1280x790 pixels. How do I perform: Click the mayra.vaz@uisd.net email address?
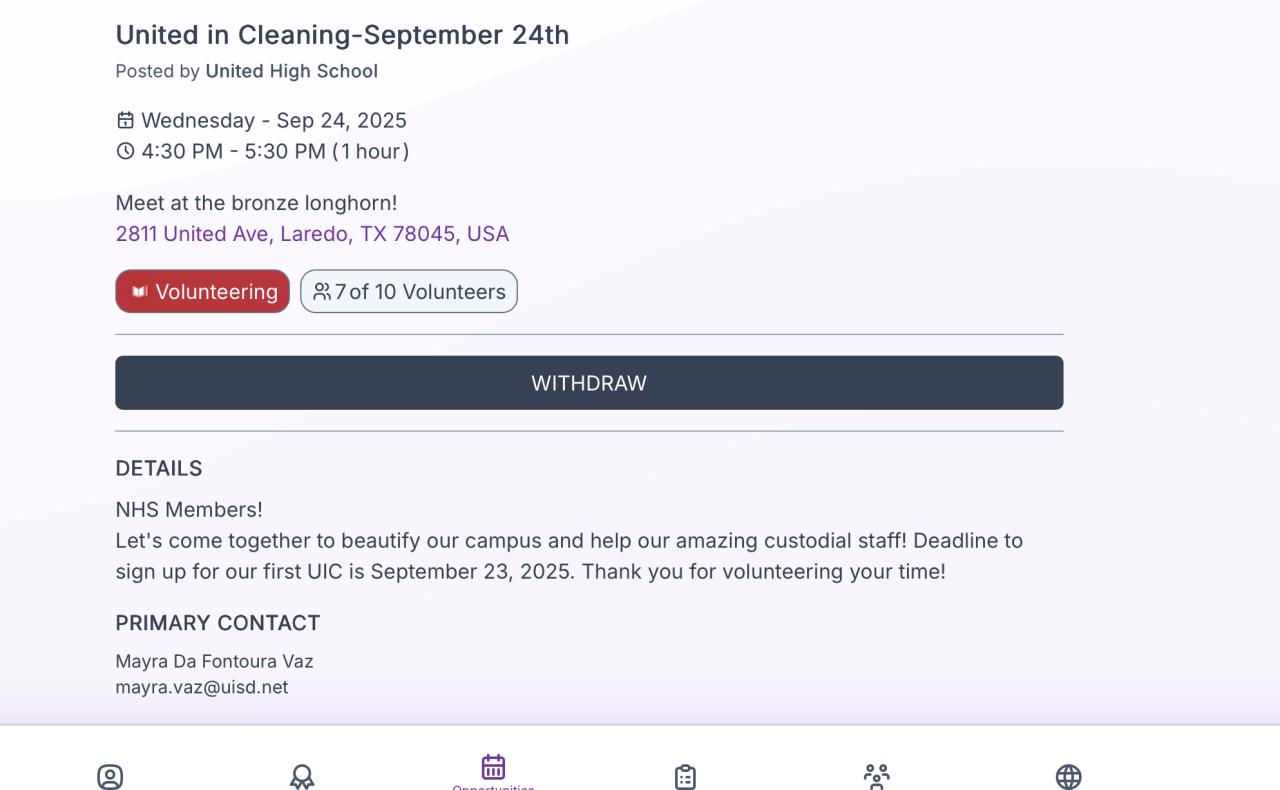pos(202,687)
